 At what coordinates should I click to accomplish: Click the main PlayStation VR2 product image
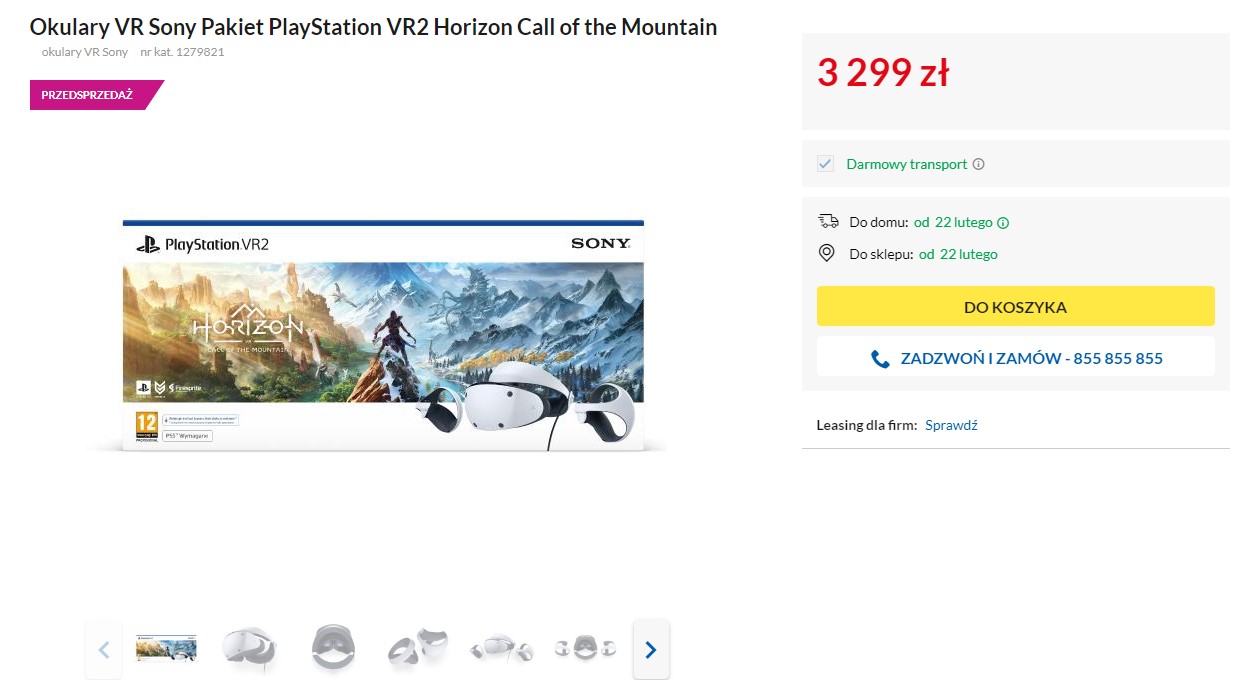383,335
